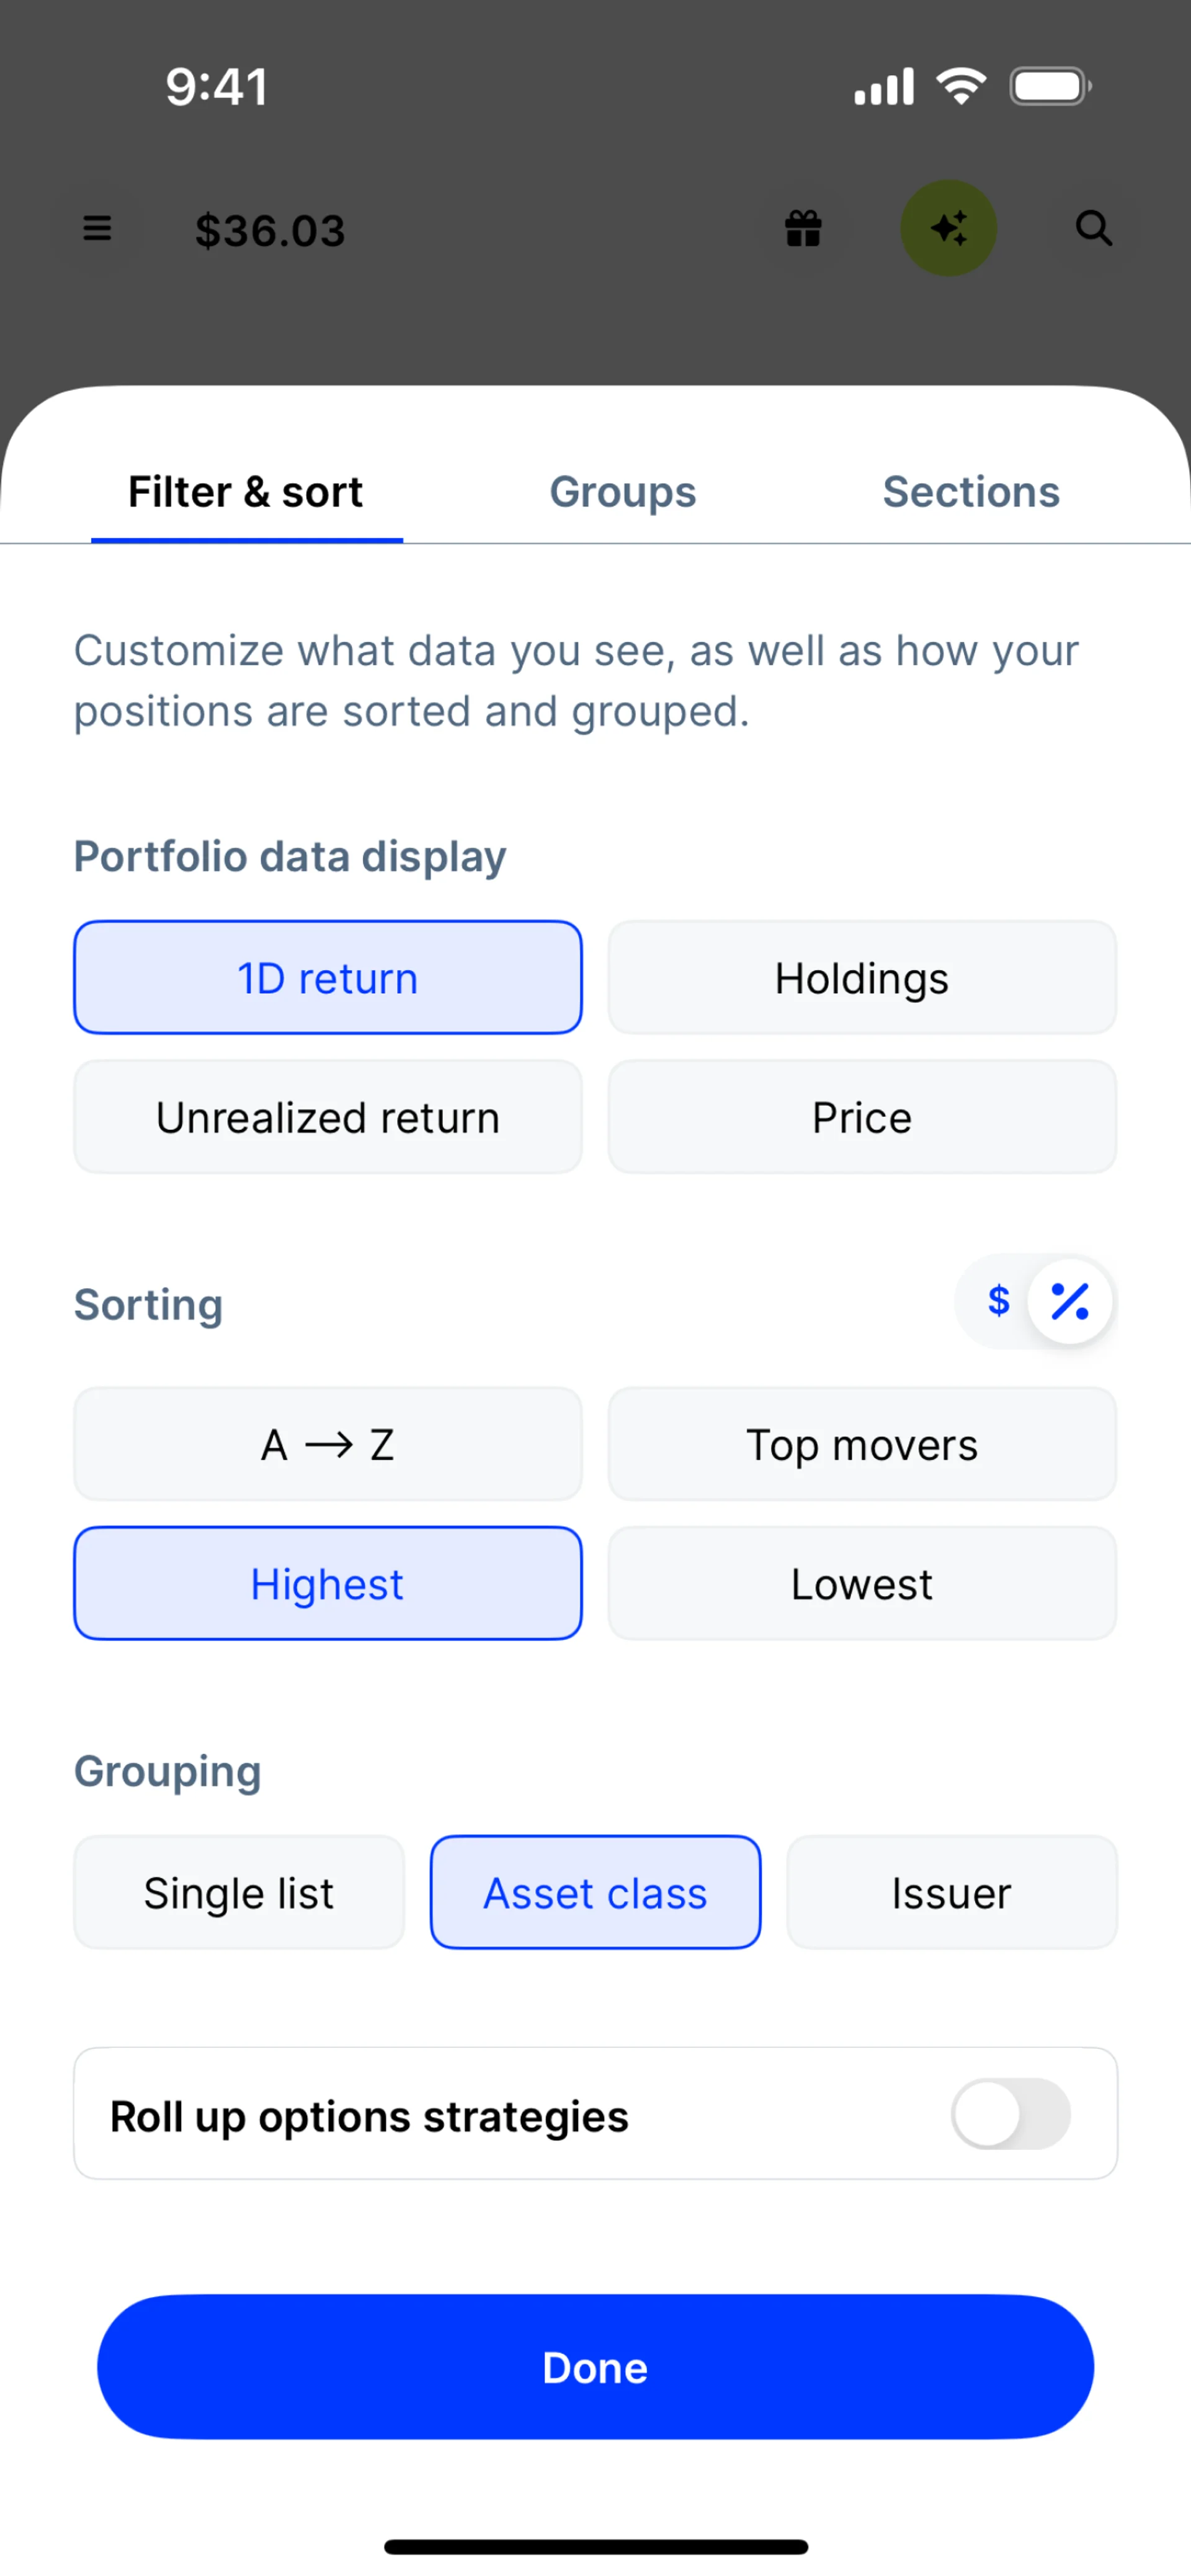Tap the search magnifier icon

(1093, 229)
